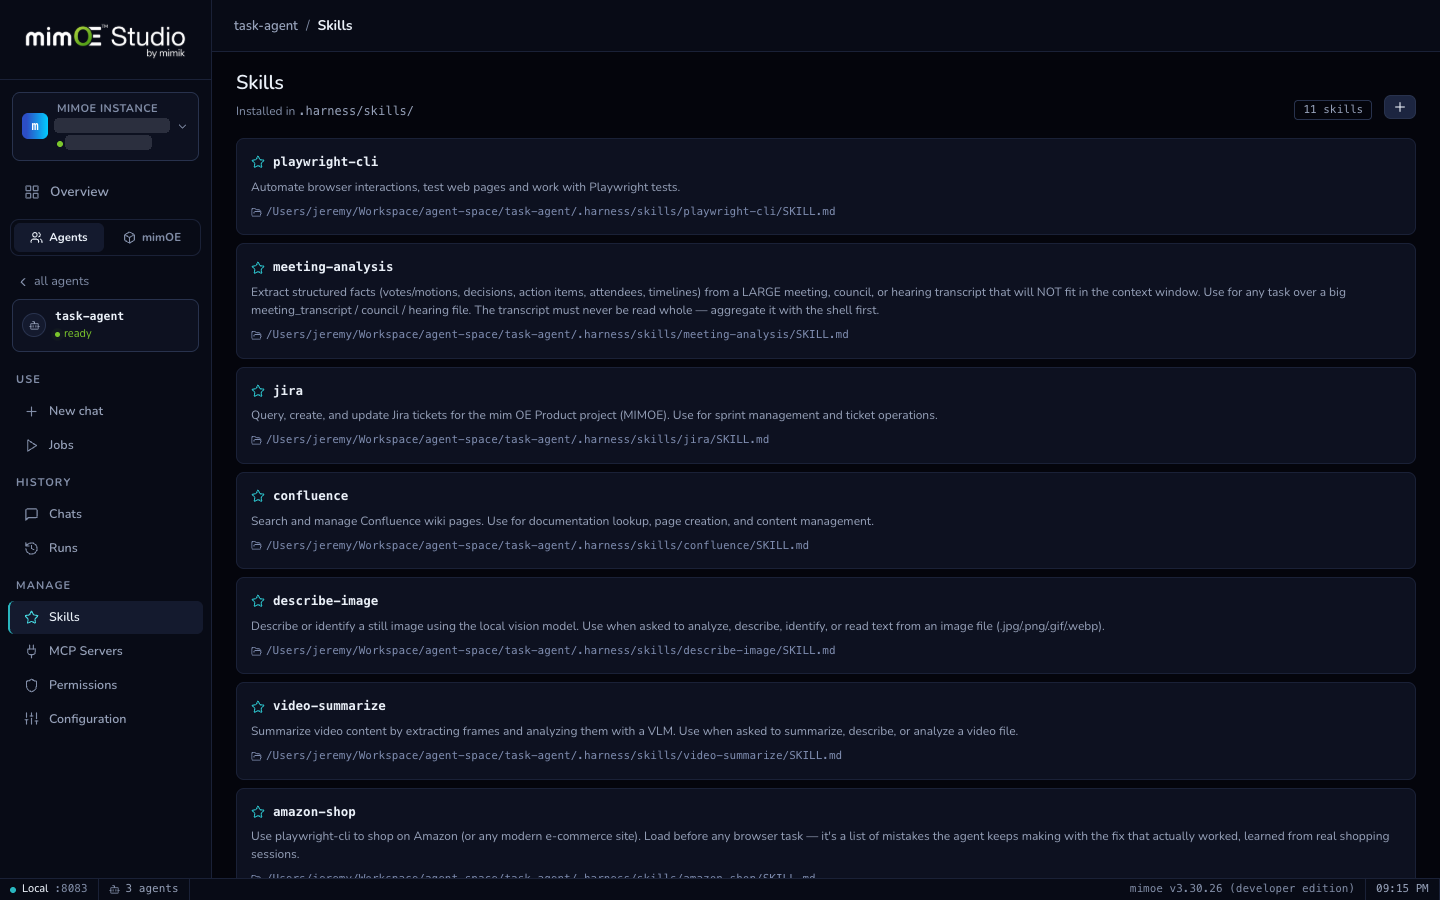Click the video-summarize skill title

click(x=329, y=706)
